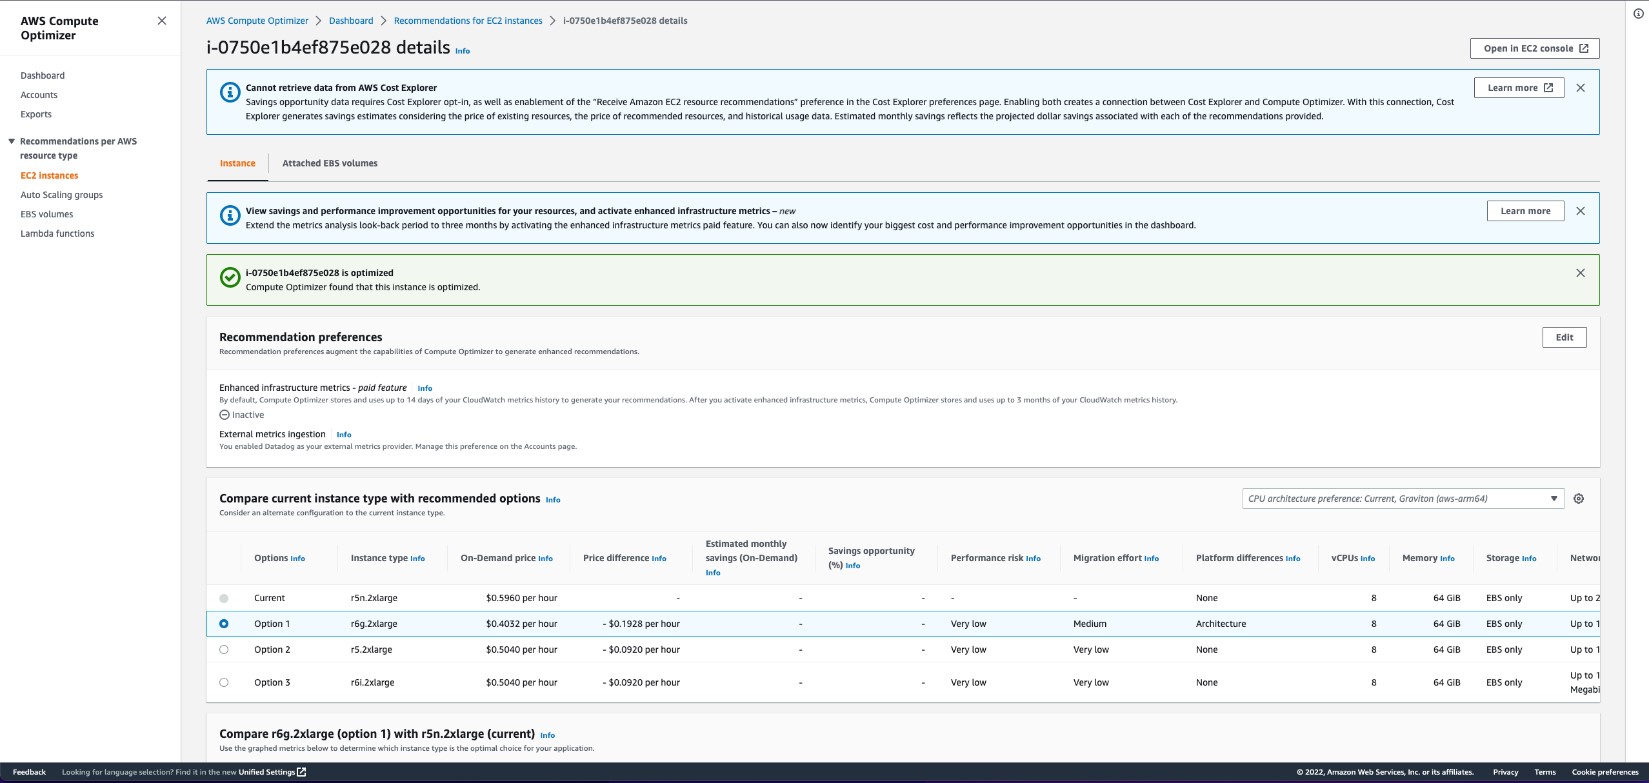Image resolution: width=1649 pixels, height=783 pixels.
Task: Click r6g.2xlarge instance type cell
Action: (374, 624)
